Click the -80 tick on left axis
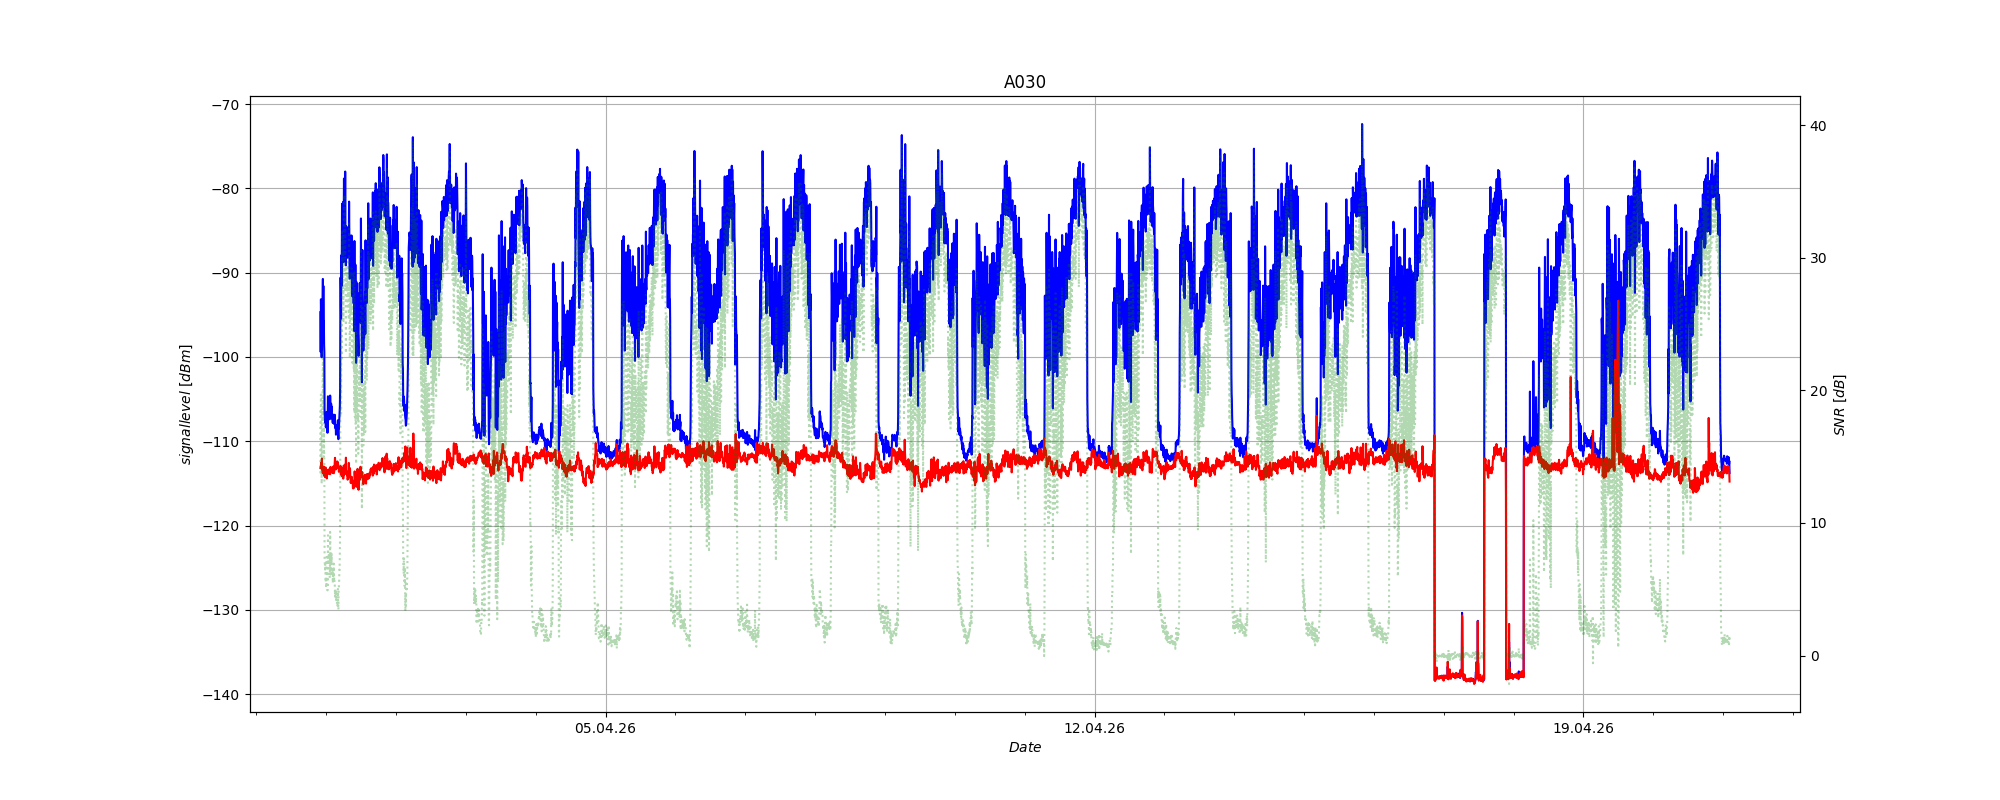The width and height of the screenshot is (2000, 800). [x=225, y=189]
